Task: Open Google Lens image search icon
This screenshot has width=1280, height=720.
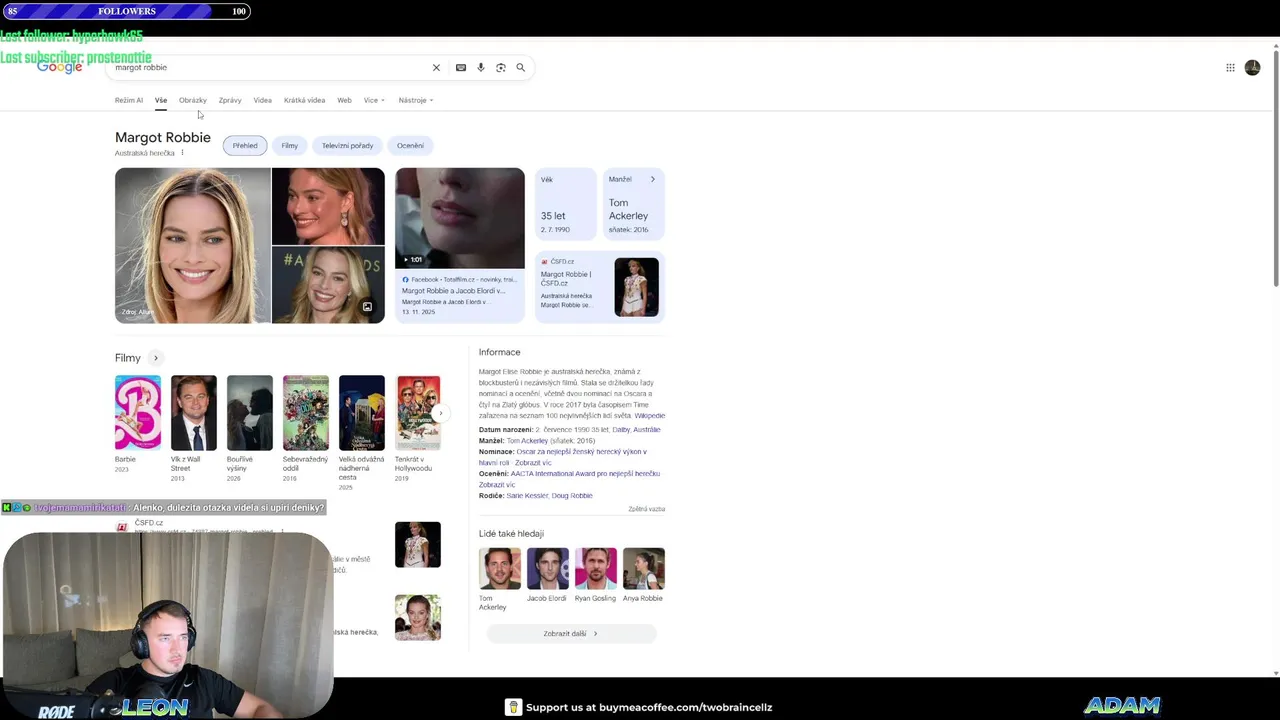Action: pyautogui.click(x=501, y=68)
